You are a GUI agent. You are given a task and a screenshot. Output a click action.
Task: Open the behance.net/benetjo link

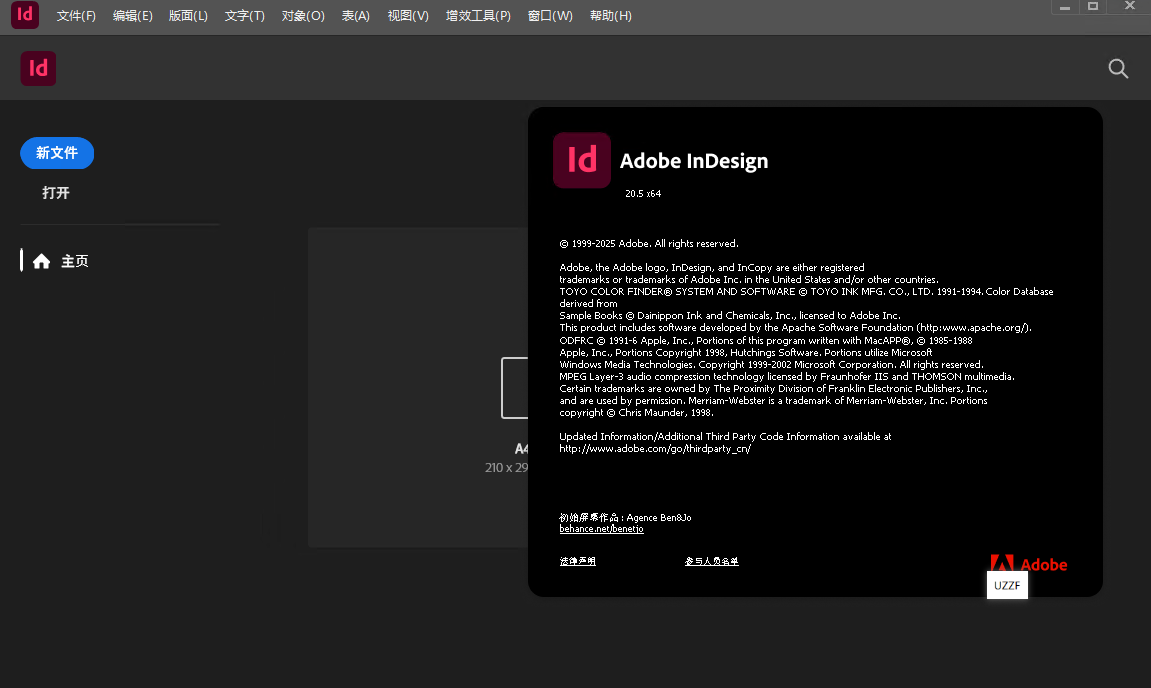601,528
